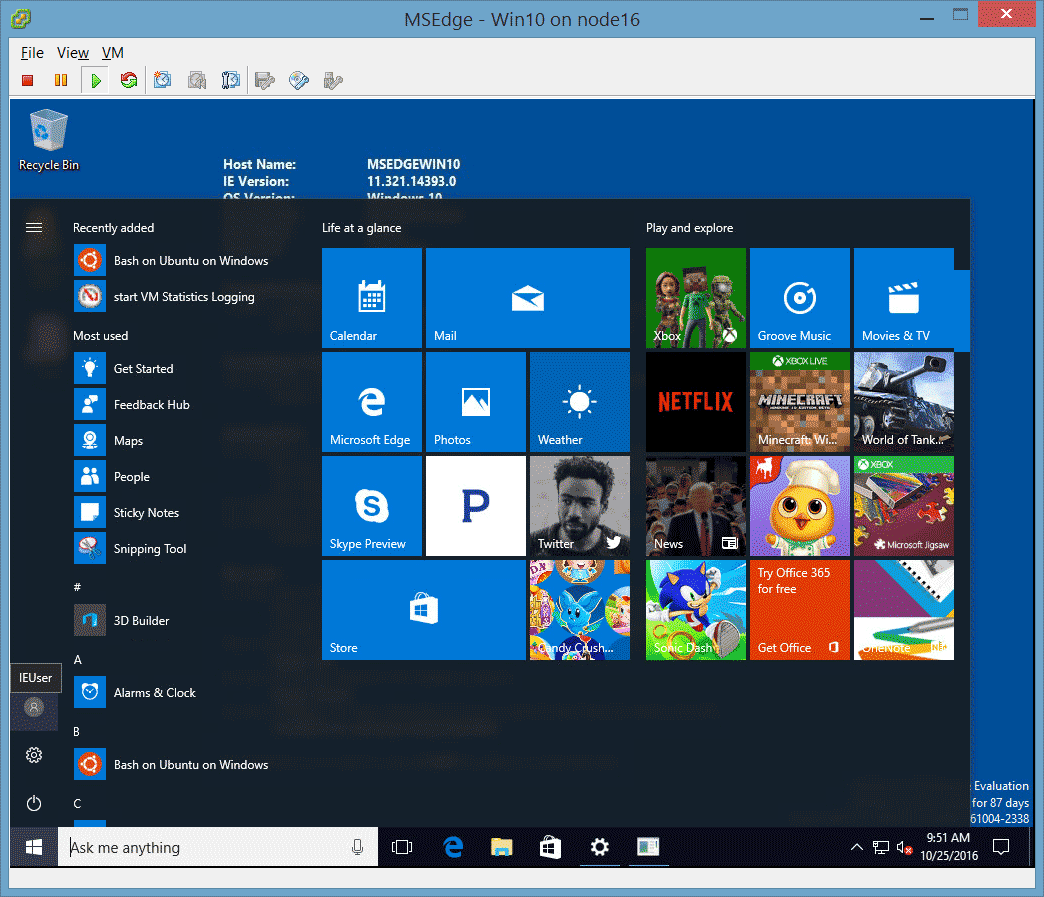Click the Power button in Start menu
Viewport: 1044px width, 897px height.
[x=34, y=804]
